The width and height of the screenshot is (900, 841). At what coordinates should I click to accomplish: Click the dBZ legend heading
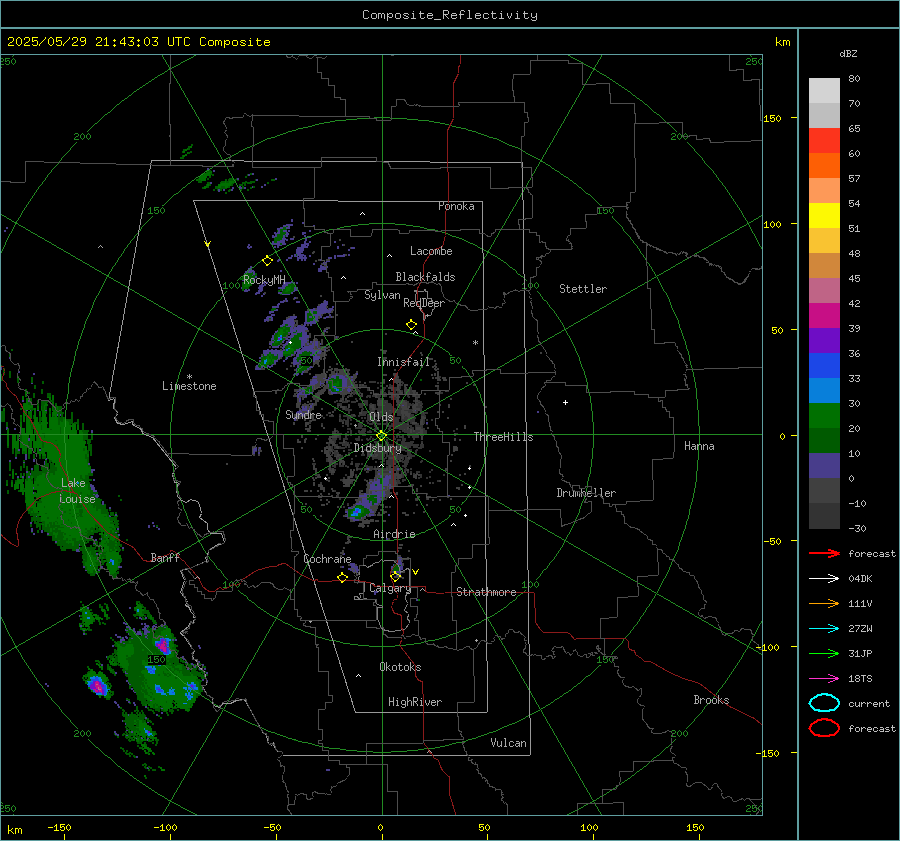coord(848,54)
